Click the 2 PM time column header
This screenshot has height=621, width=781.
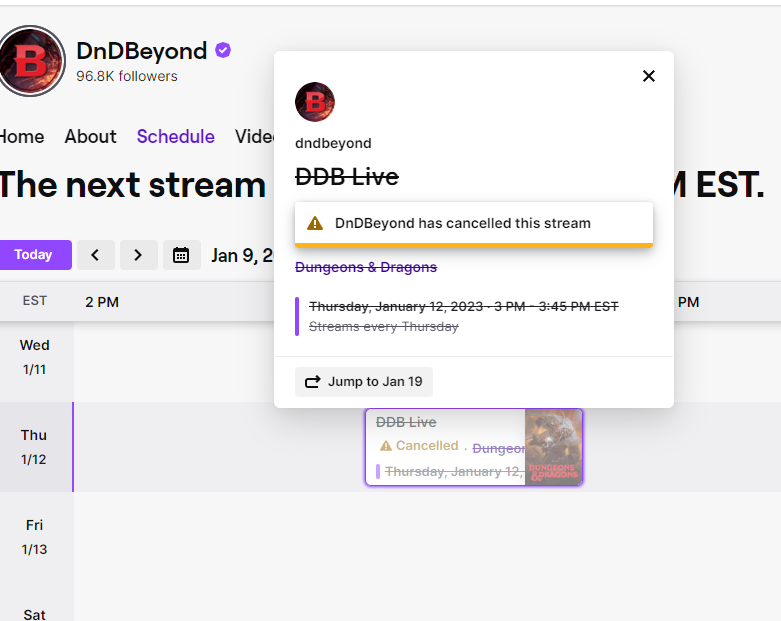[102, 302]
